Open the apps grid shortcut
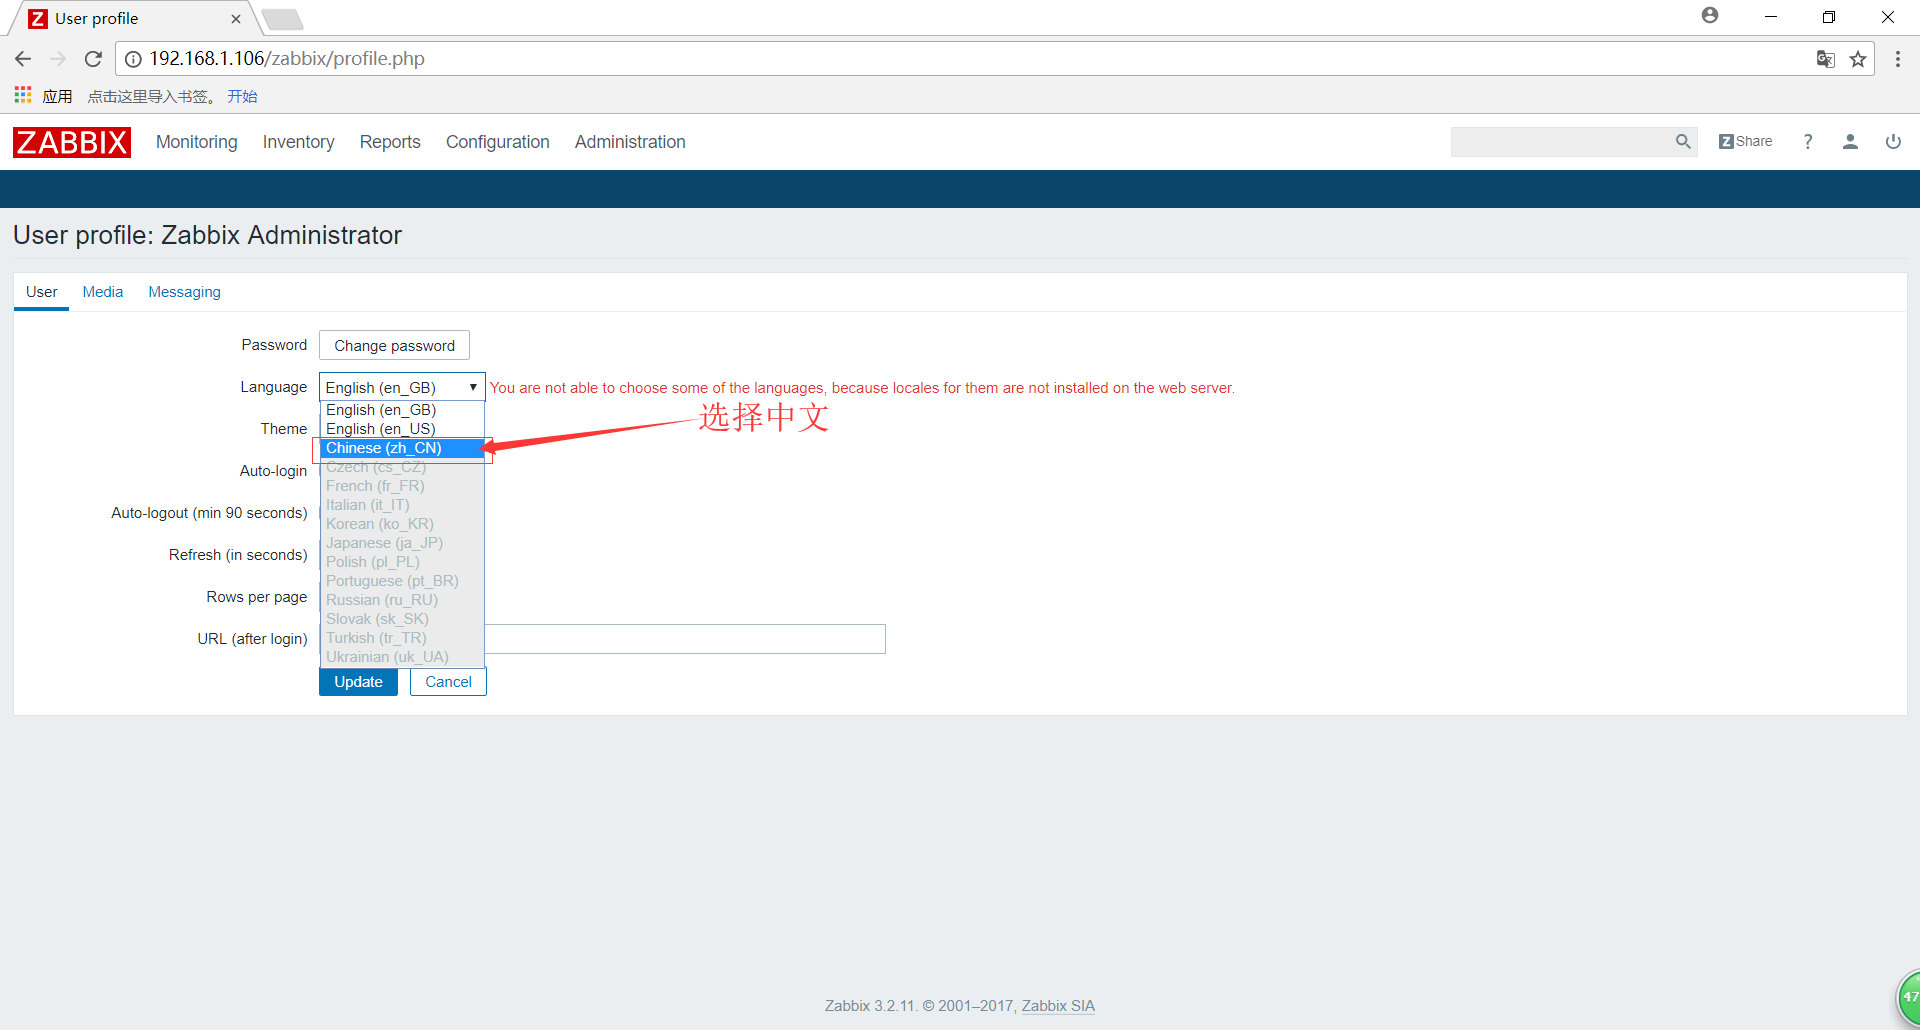This screenshot has height=1030, width=1920. pos(23,95)
